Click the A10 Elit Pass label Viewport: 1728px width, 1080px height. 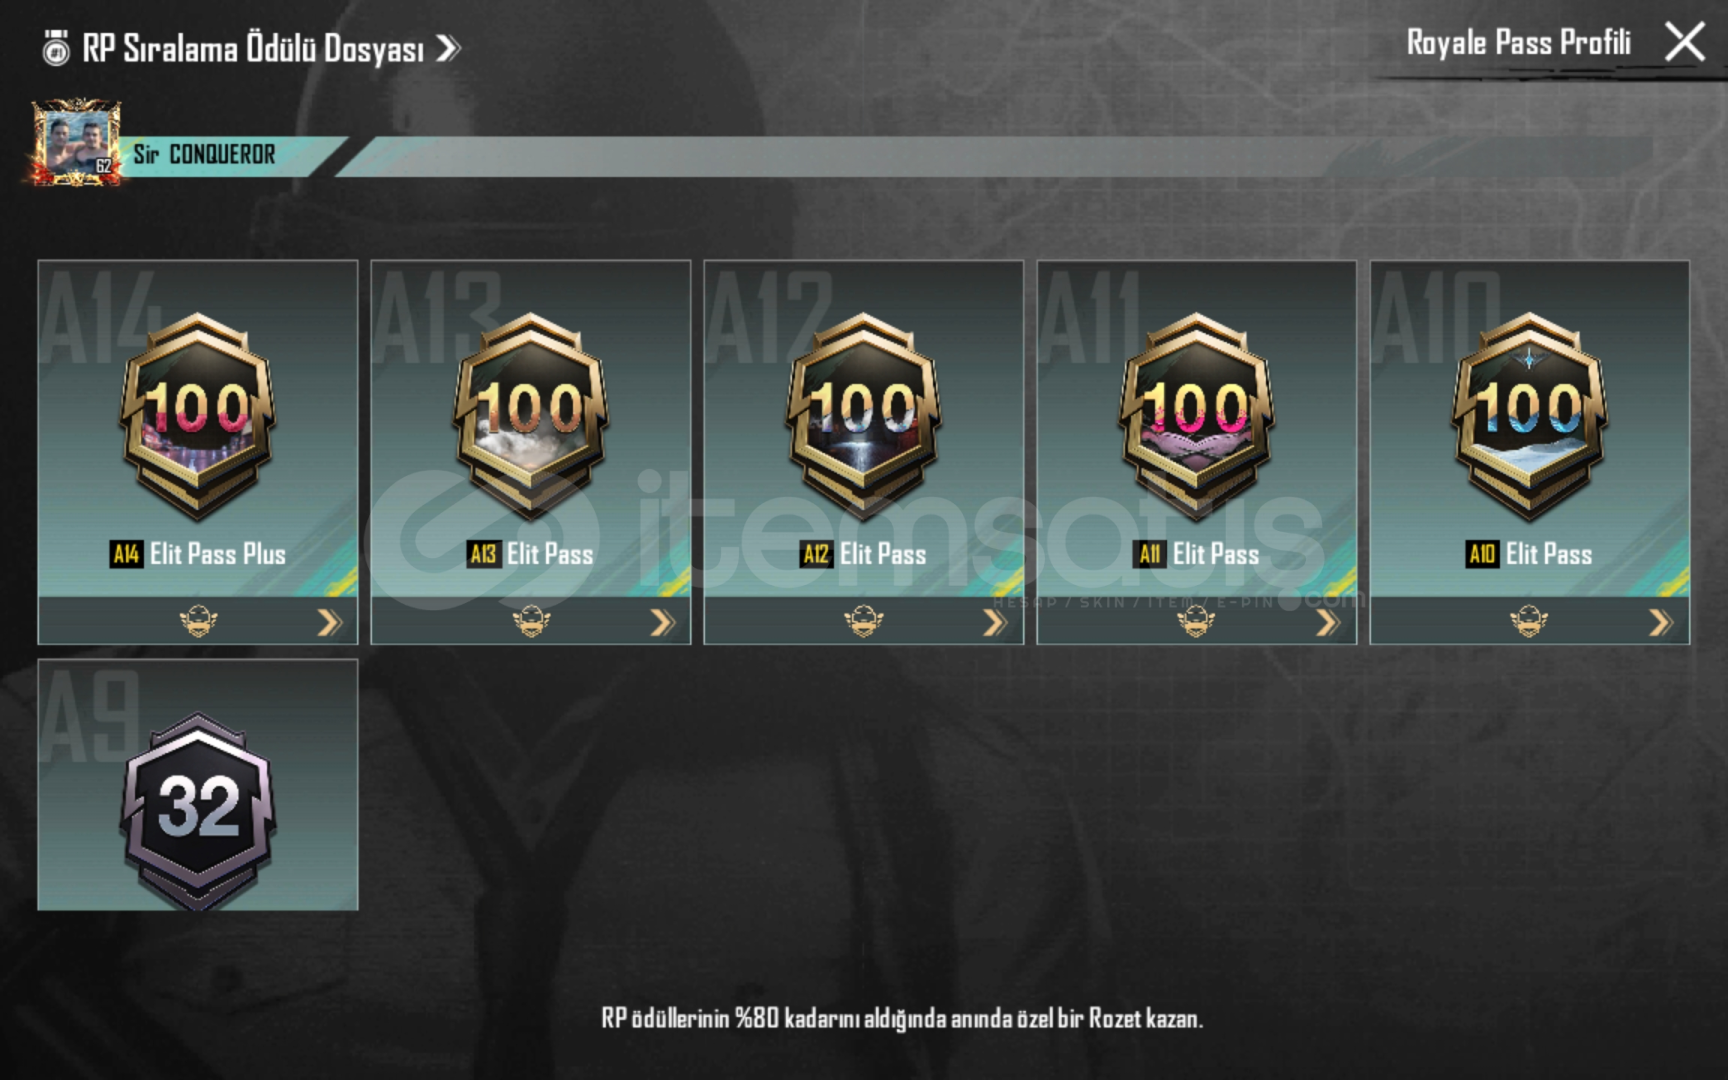click(1530, 554)
